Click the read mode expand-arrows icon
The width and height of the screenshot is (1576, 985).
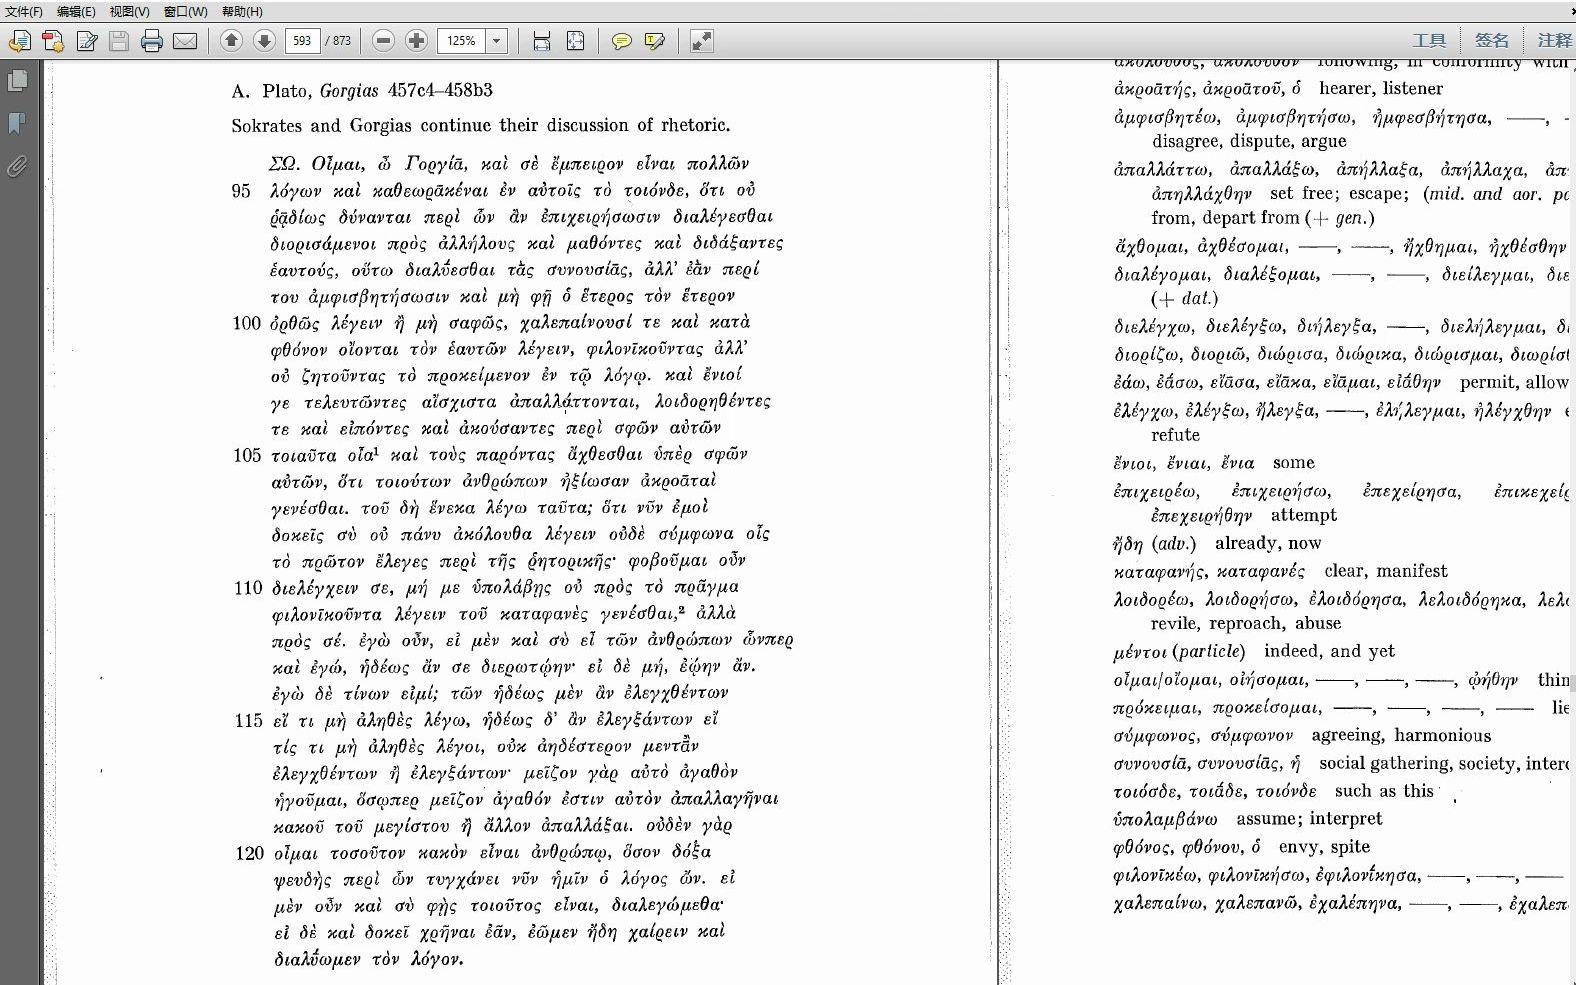[702, 41]
